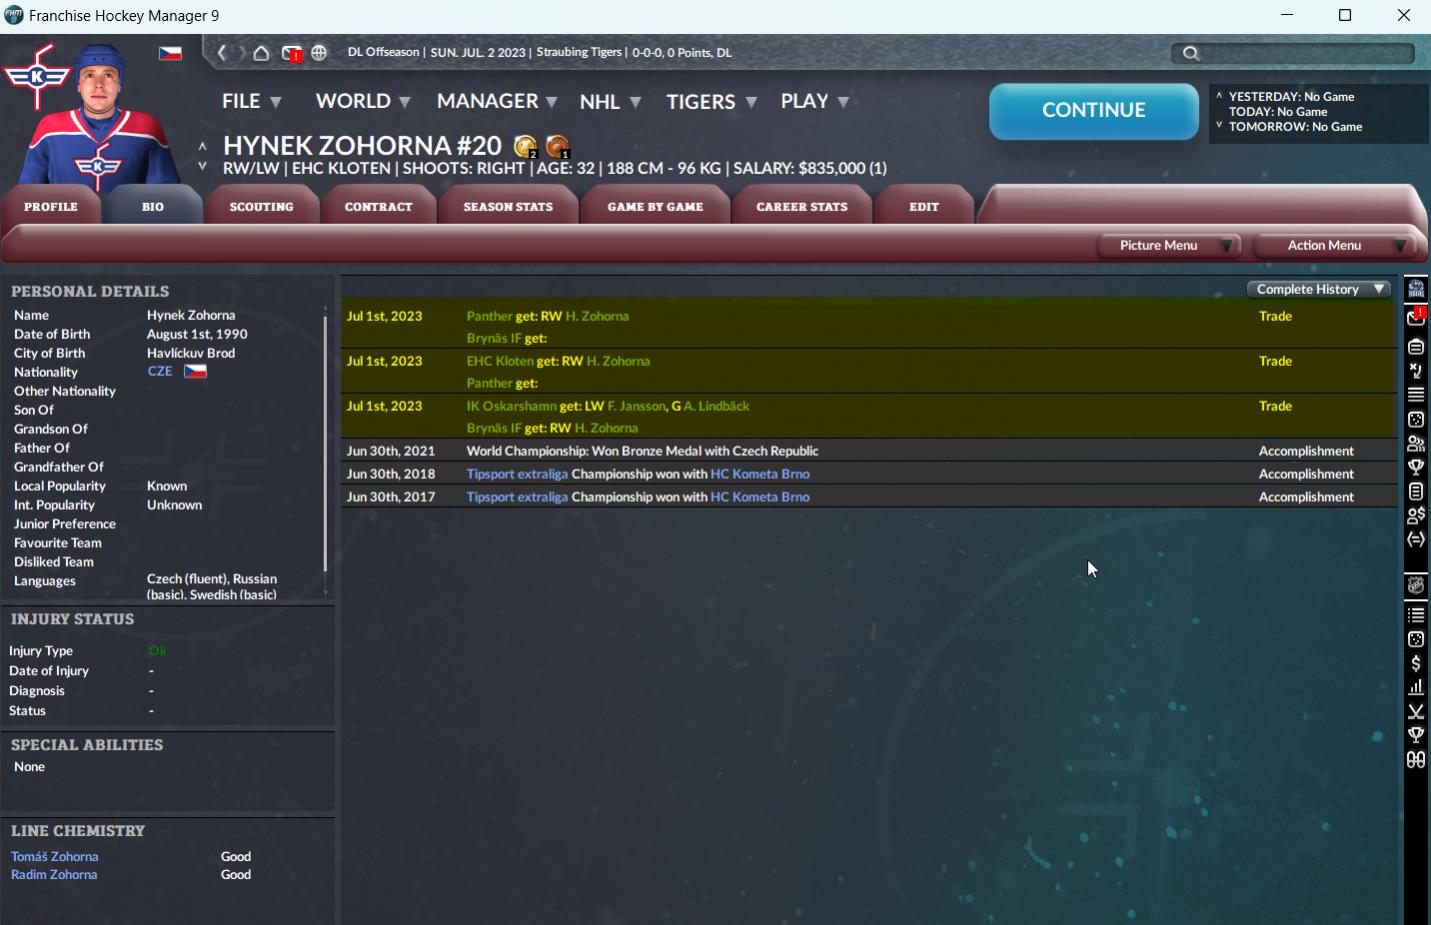Click the globe icon in top toolbar
The height and width of the screenshot is (925, 1431).
319,53
